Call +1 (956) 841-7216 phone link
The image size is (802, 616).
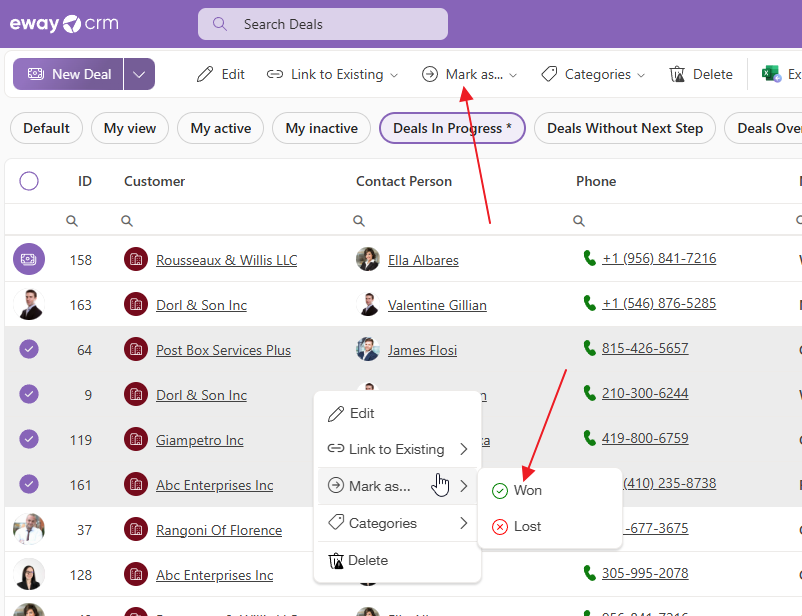pyautogui.click(x=659, y=258)
